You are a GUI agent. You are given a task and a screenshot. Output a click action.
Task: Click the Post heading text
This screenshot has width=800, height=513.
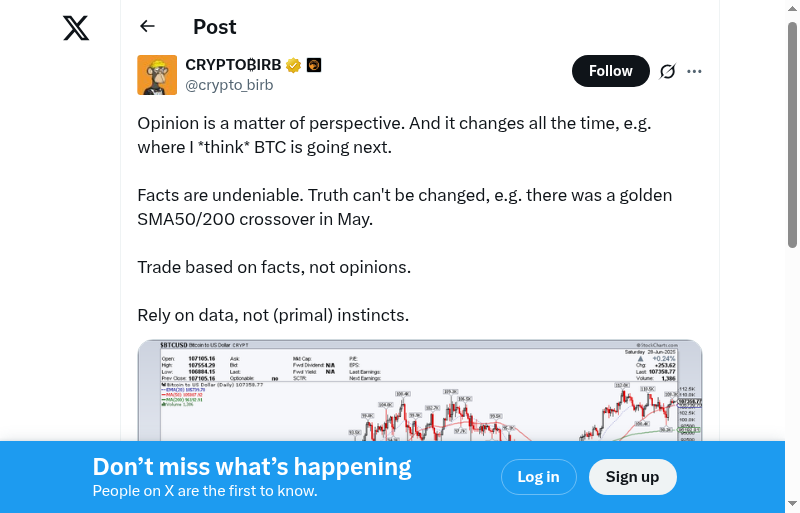click(215, 27)
